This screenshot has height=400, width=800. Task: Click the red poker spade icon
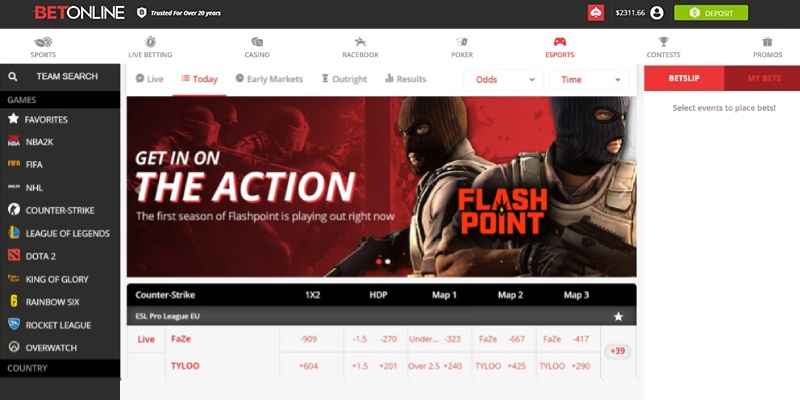pos(596,13)
